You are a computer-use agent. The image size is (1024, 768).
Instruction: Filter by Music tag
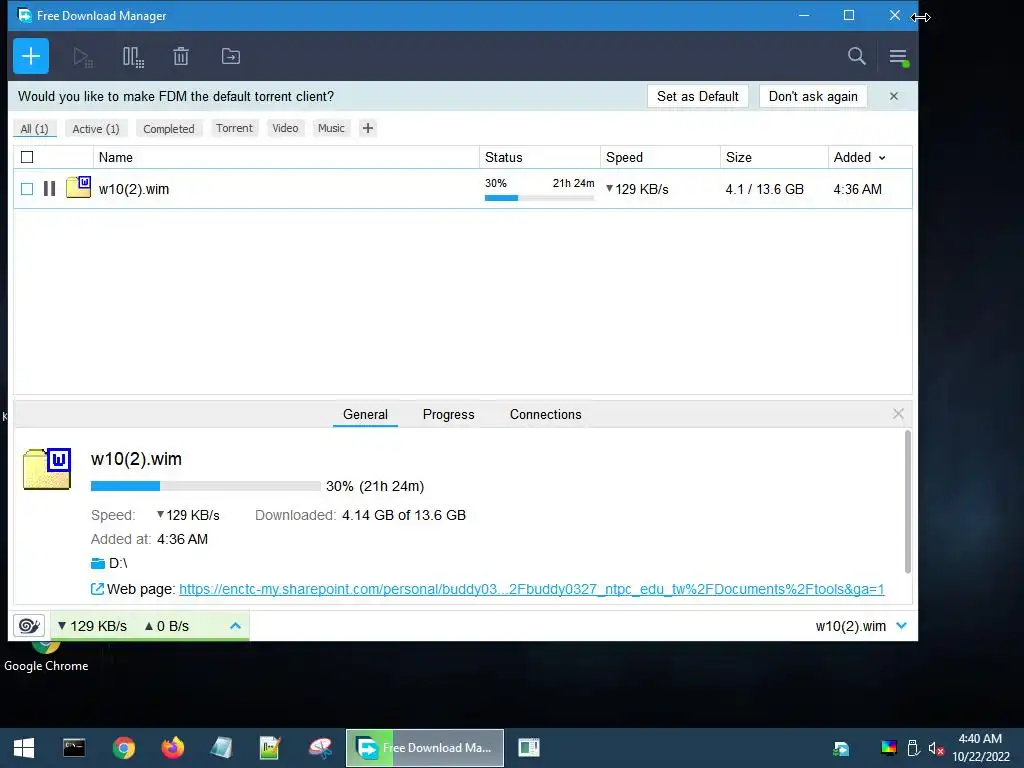[x=331, y=128]
